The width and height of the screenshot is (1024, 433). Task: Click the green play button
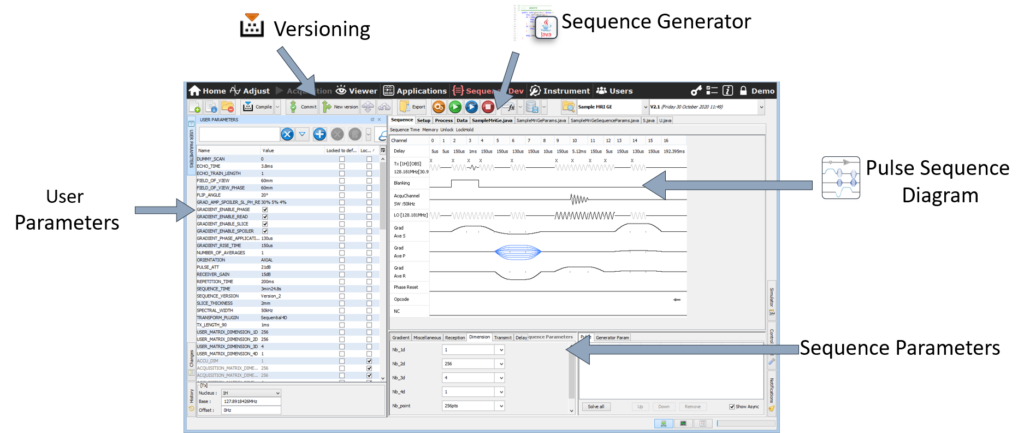pyautogui.click(x=455, y=106)
